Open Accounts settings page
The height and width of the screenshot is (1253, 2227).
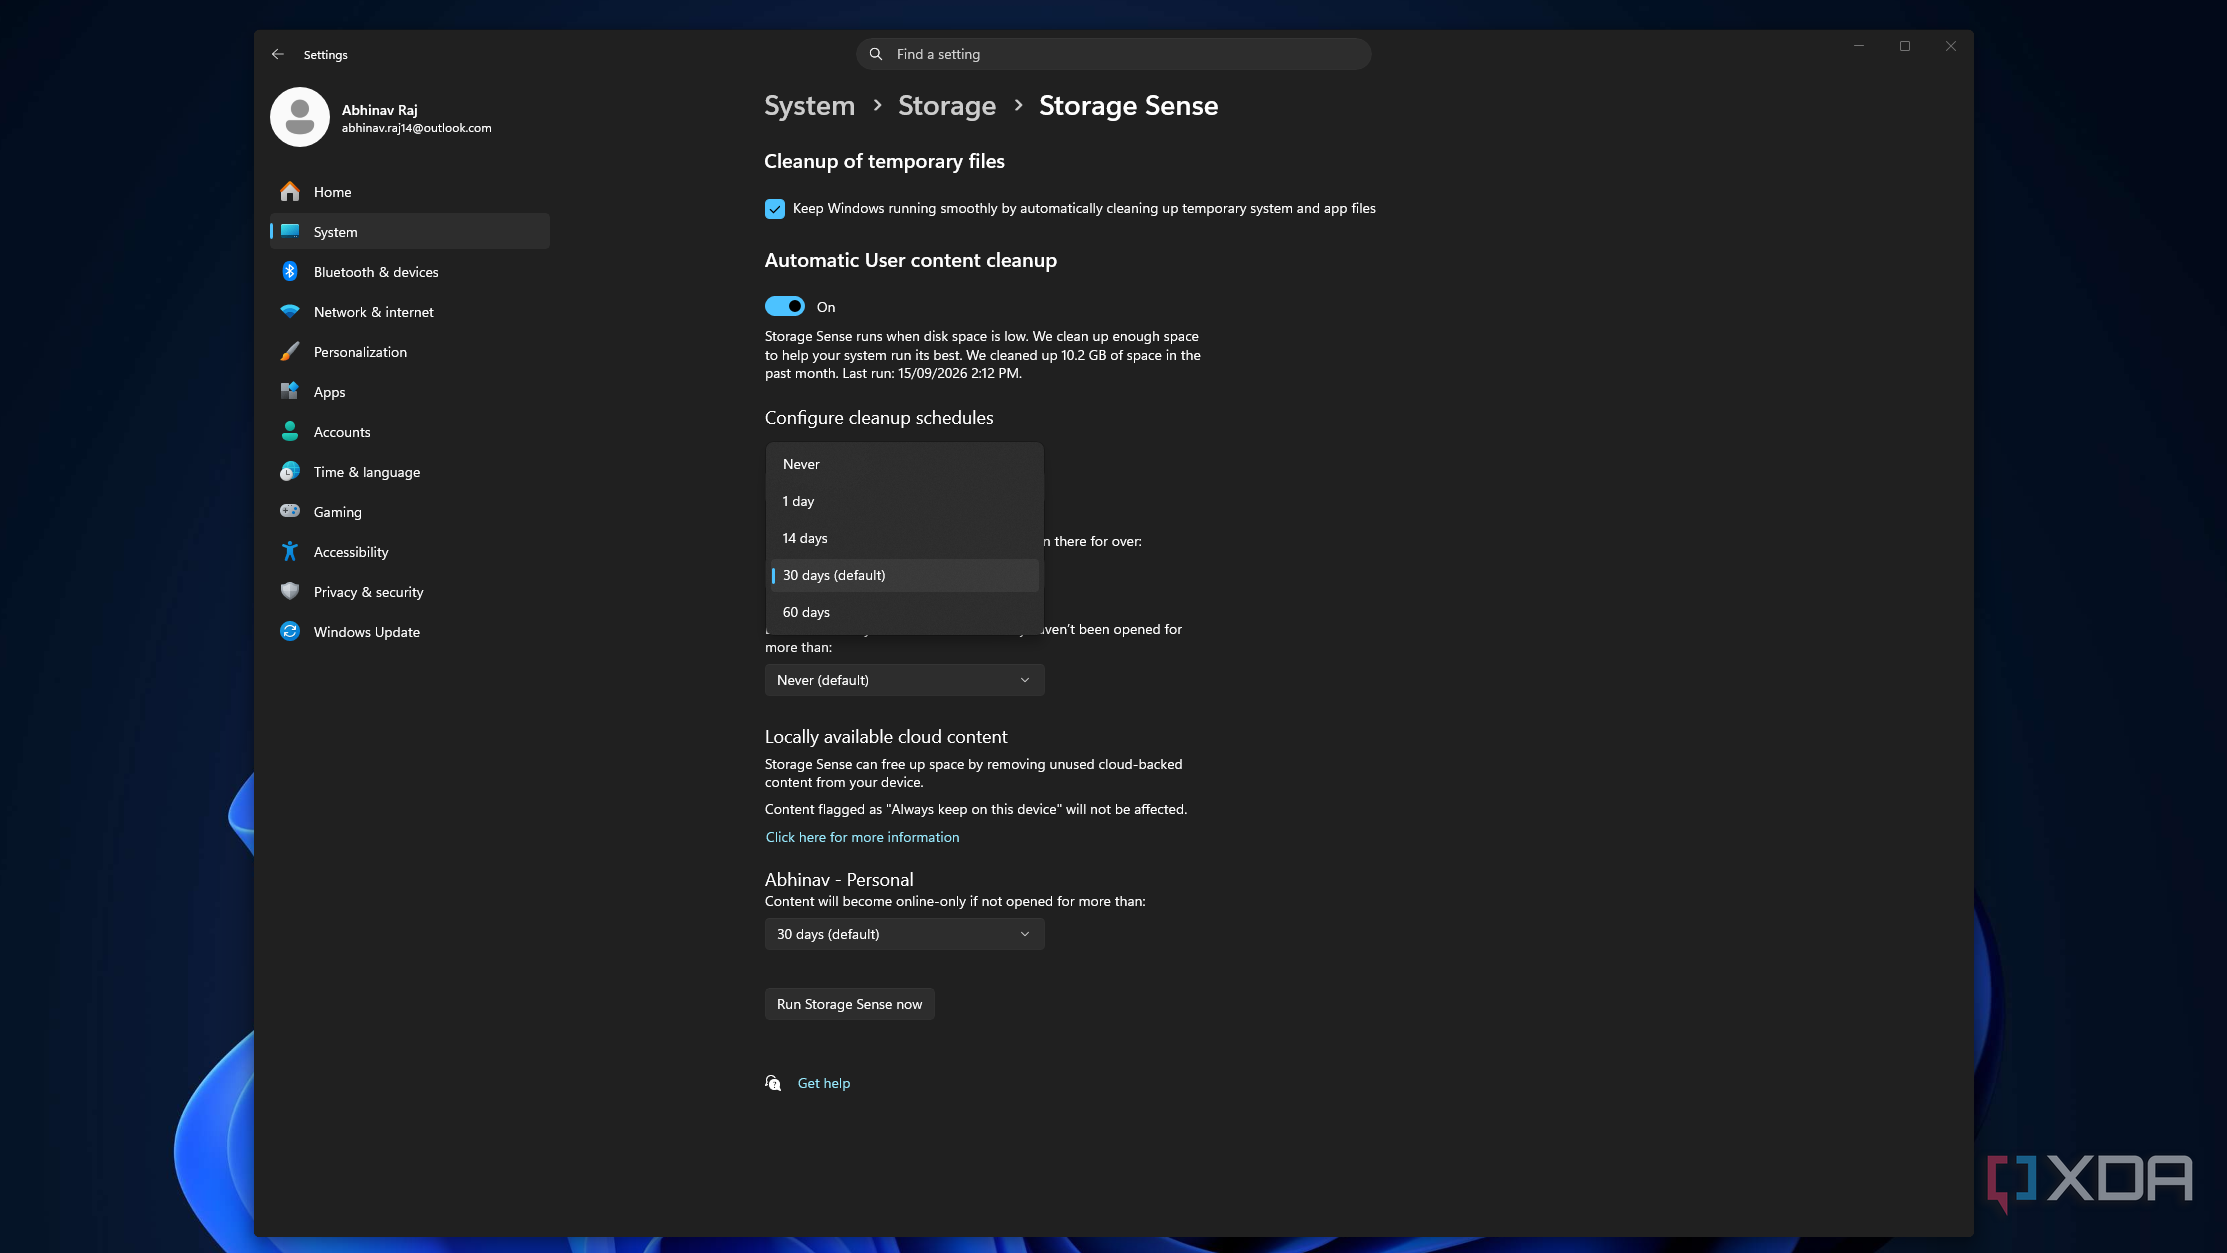(x=409, y=431)
